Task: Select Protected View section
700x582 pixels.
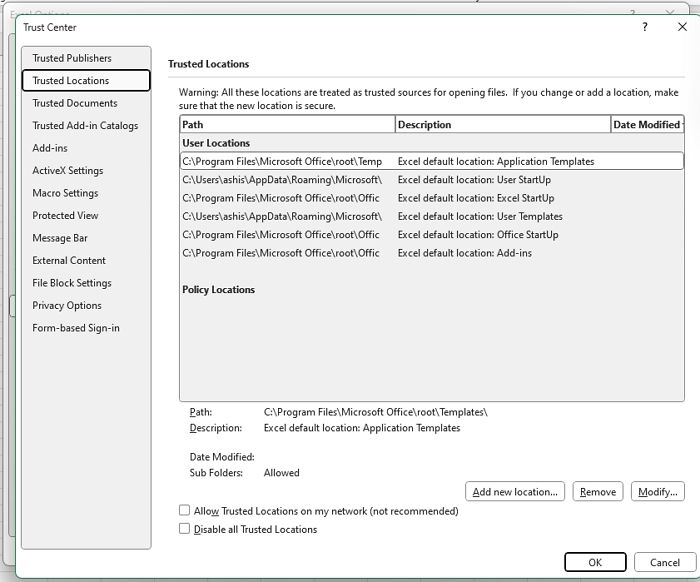Action: click(86, 215)
